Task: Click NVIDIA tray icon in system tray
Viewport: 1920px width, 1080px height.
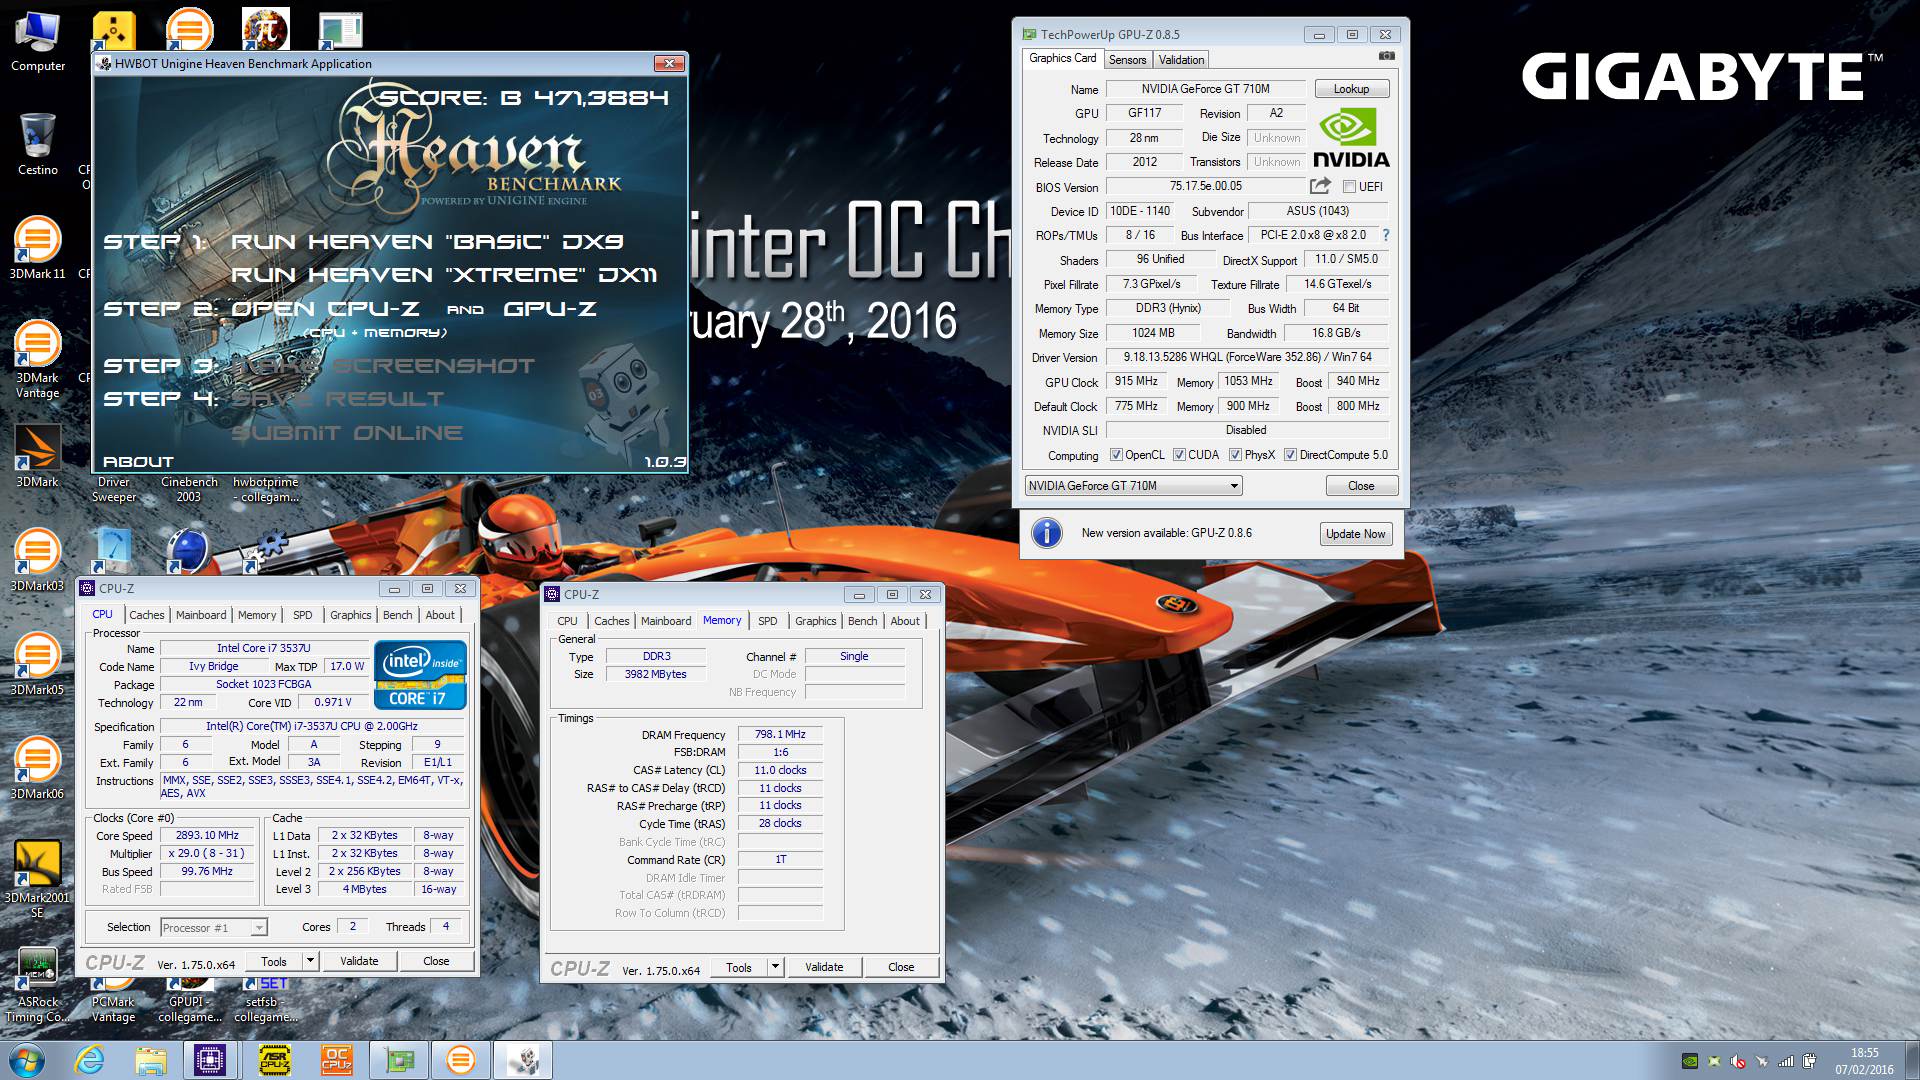Action: [x=1690, y=1061]
